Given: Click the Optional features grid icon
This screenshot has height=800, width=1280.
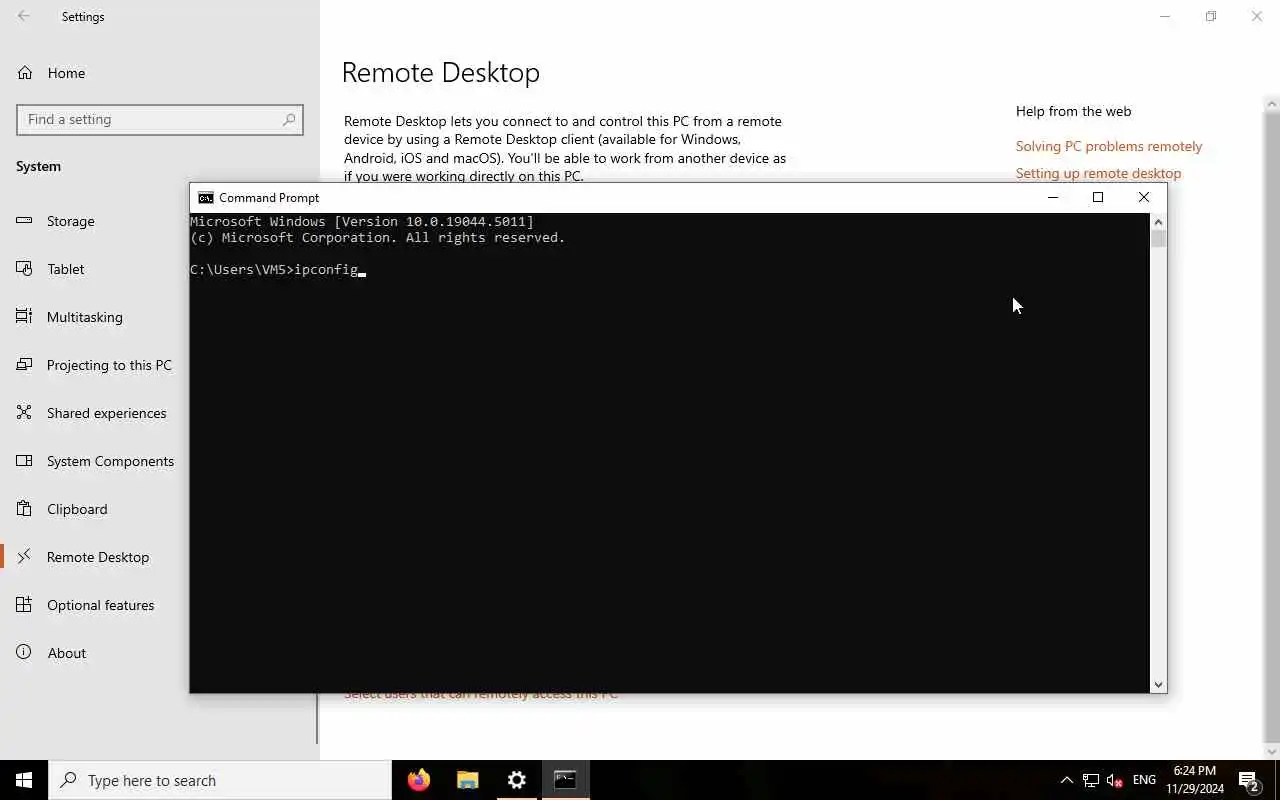Looking at the screenshot, I should 24,605.
